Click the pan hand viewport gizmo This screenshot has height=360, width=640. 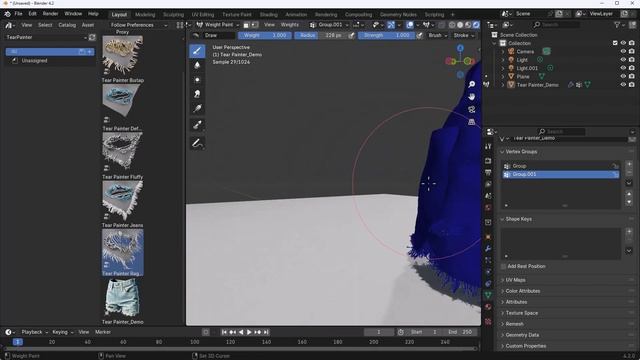tap(471, 97)
